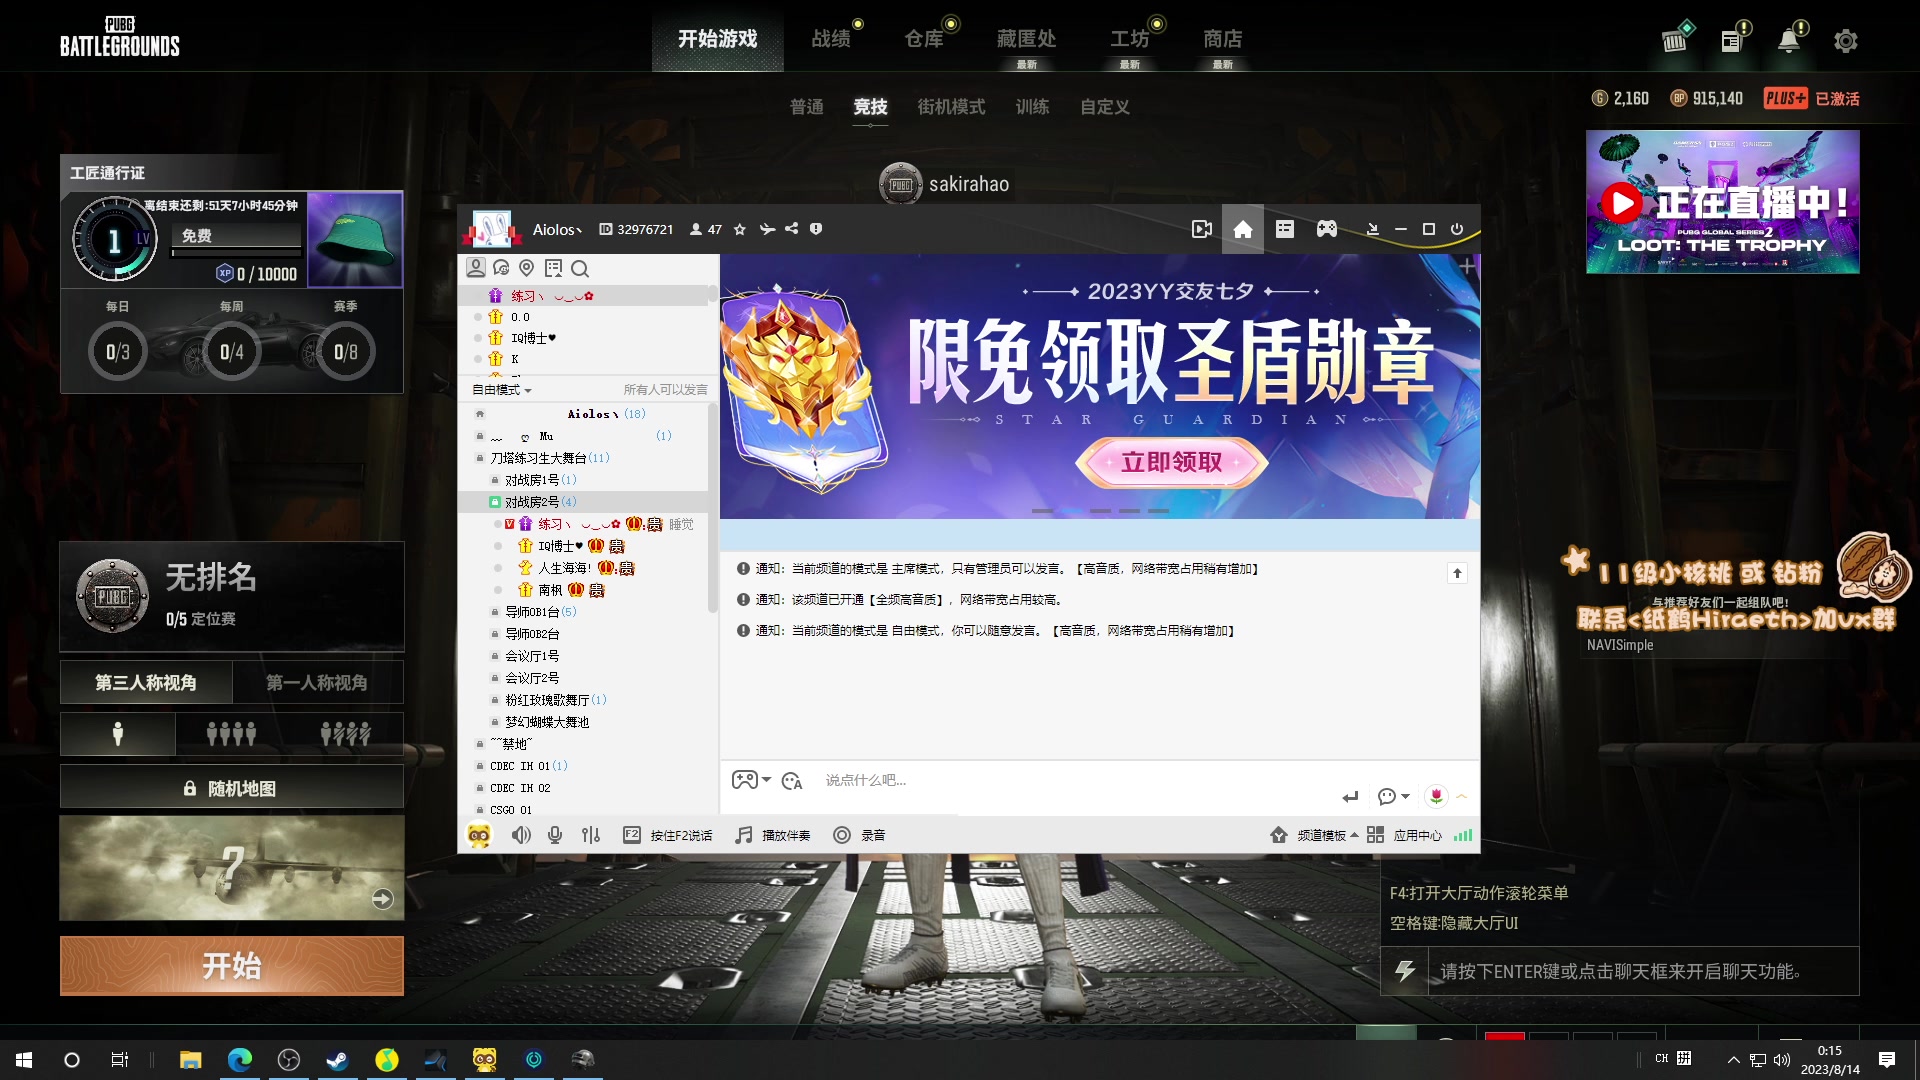The image size is (1920, 1080).
Task: Select the 竞技 game mode tab
Action: tap(869, 108)
